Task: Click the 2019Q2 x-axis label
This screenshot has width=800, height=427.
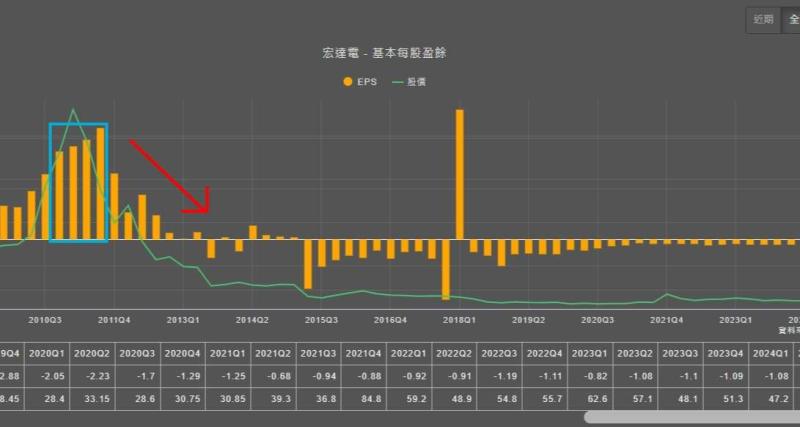Action: pyautogui.click(x=529, y=320)
